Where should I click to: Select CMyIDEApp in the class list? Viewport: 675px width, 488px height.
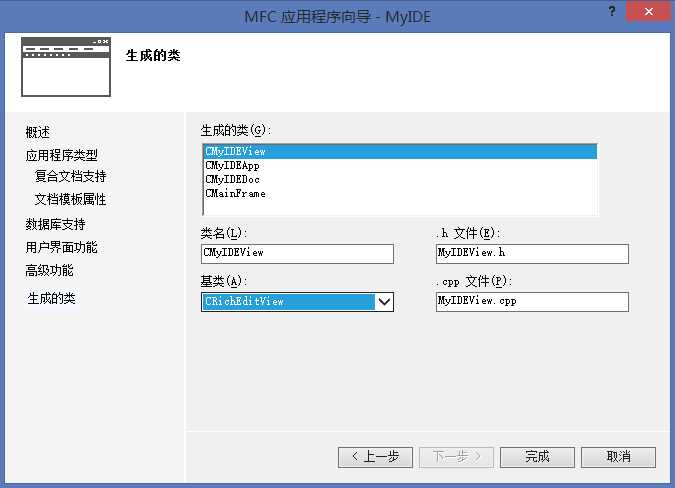click(400, 166)
